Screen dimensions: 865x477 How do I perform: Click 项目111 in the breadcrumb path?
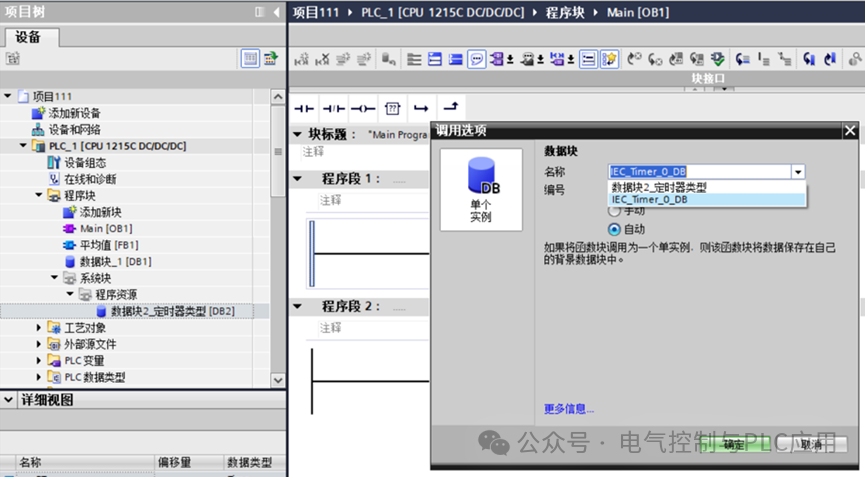316,12
